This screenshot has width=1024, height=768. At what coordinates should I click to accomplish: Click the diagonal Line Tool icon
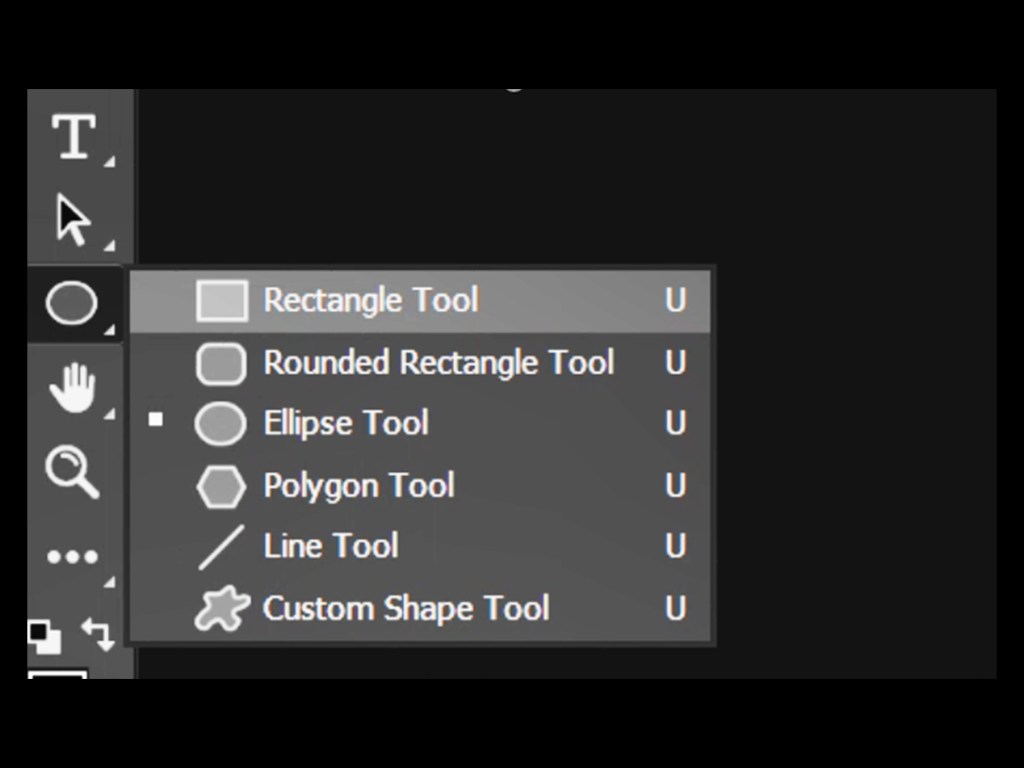tap(220, 548)
